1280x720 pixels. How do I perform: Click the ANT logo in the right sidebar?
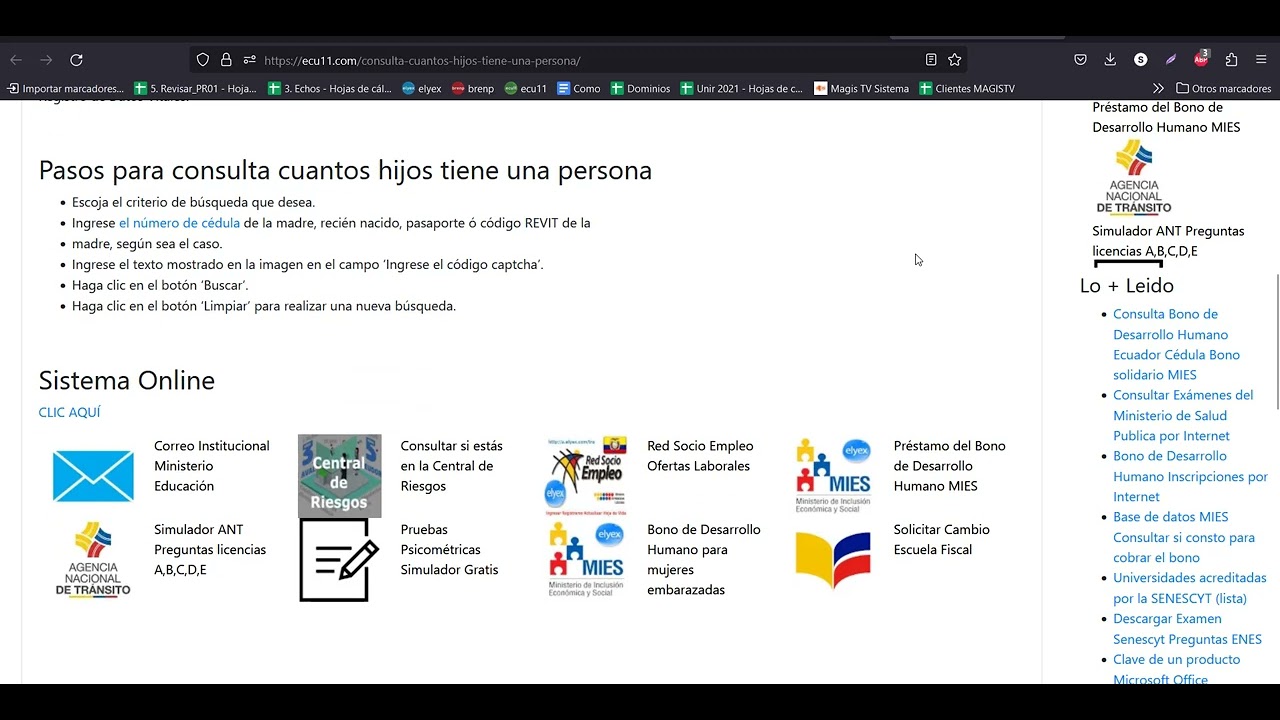tap(1134, 178)
